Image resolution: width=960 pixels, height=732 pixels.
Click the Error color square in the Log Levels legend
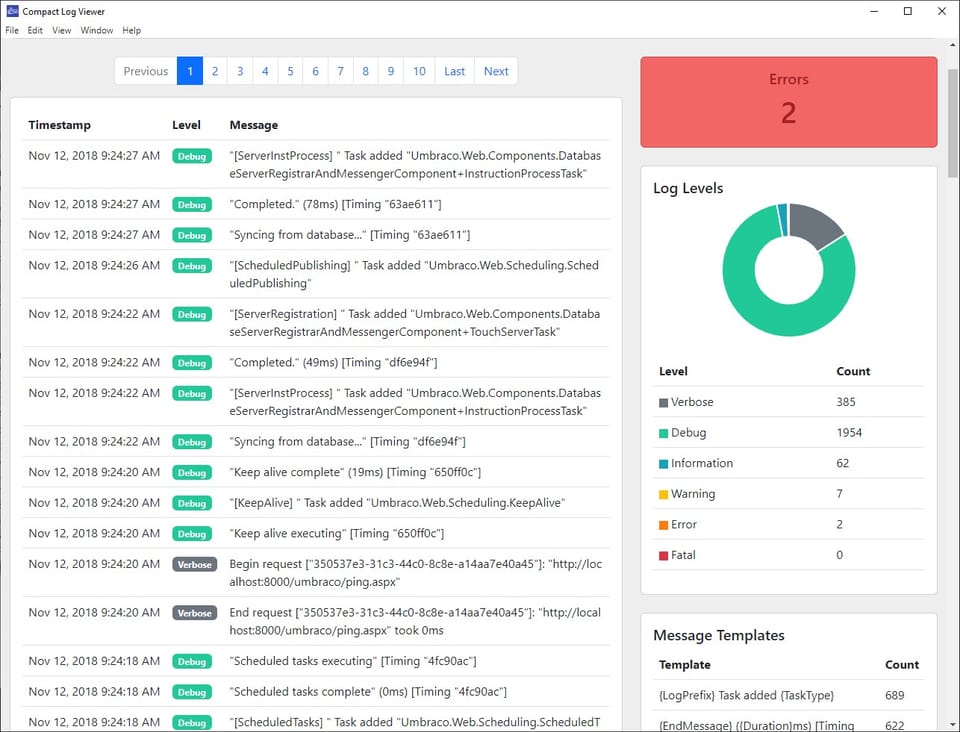click(x=664, y=524)
